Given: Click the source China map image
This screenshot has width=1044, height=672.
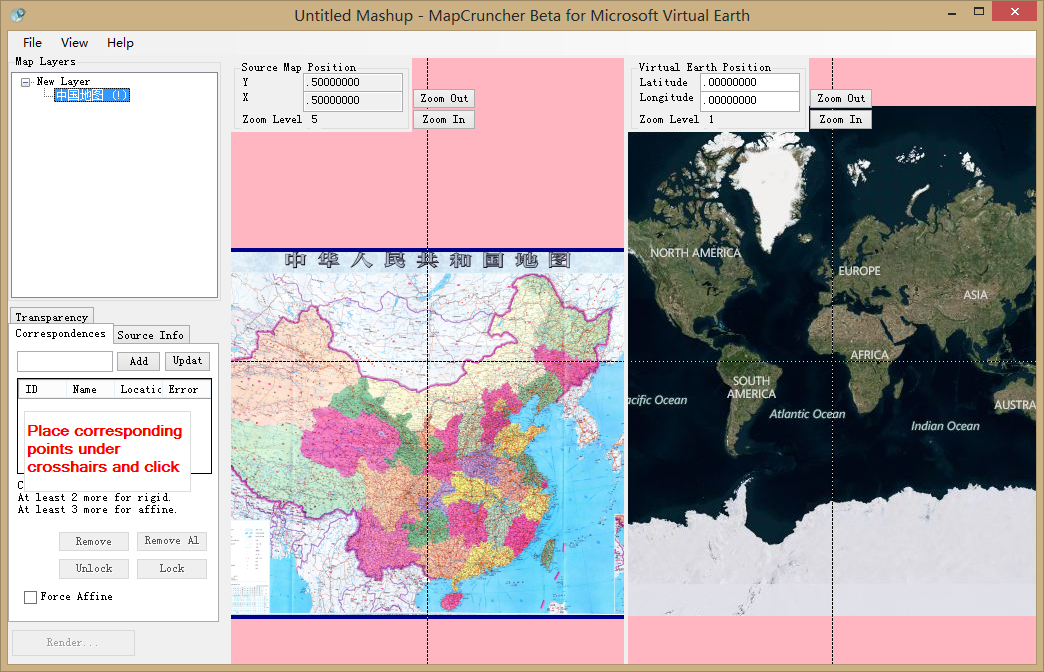Looking at the screenshot, I should point(427,433).
